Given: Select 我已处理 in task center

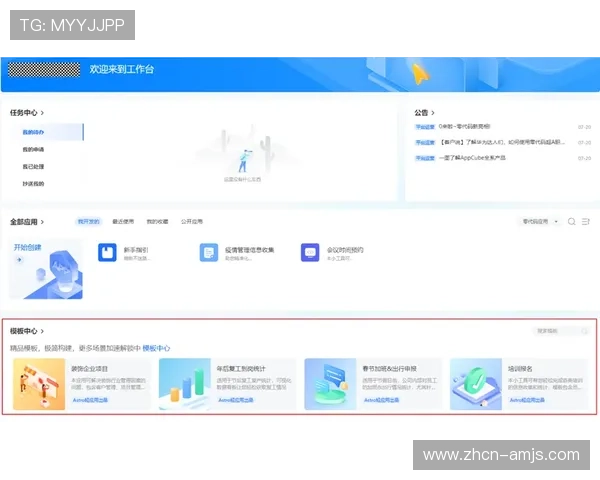Looking at the screenshot, I should pyautogui.click(x=33, y=167).
